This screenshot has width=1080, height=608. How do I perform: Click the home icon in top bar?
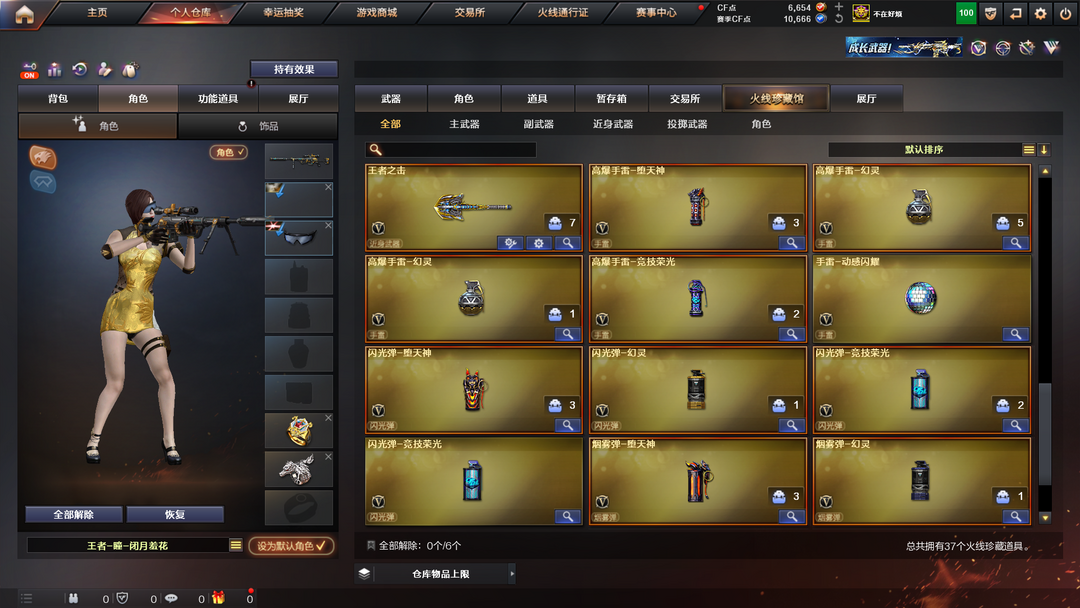[x=24, y=14]
